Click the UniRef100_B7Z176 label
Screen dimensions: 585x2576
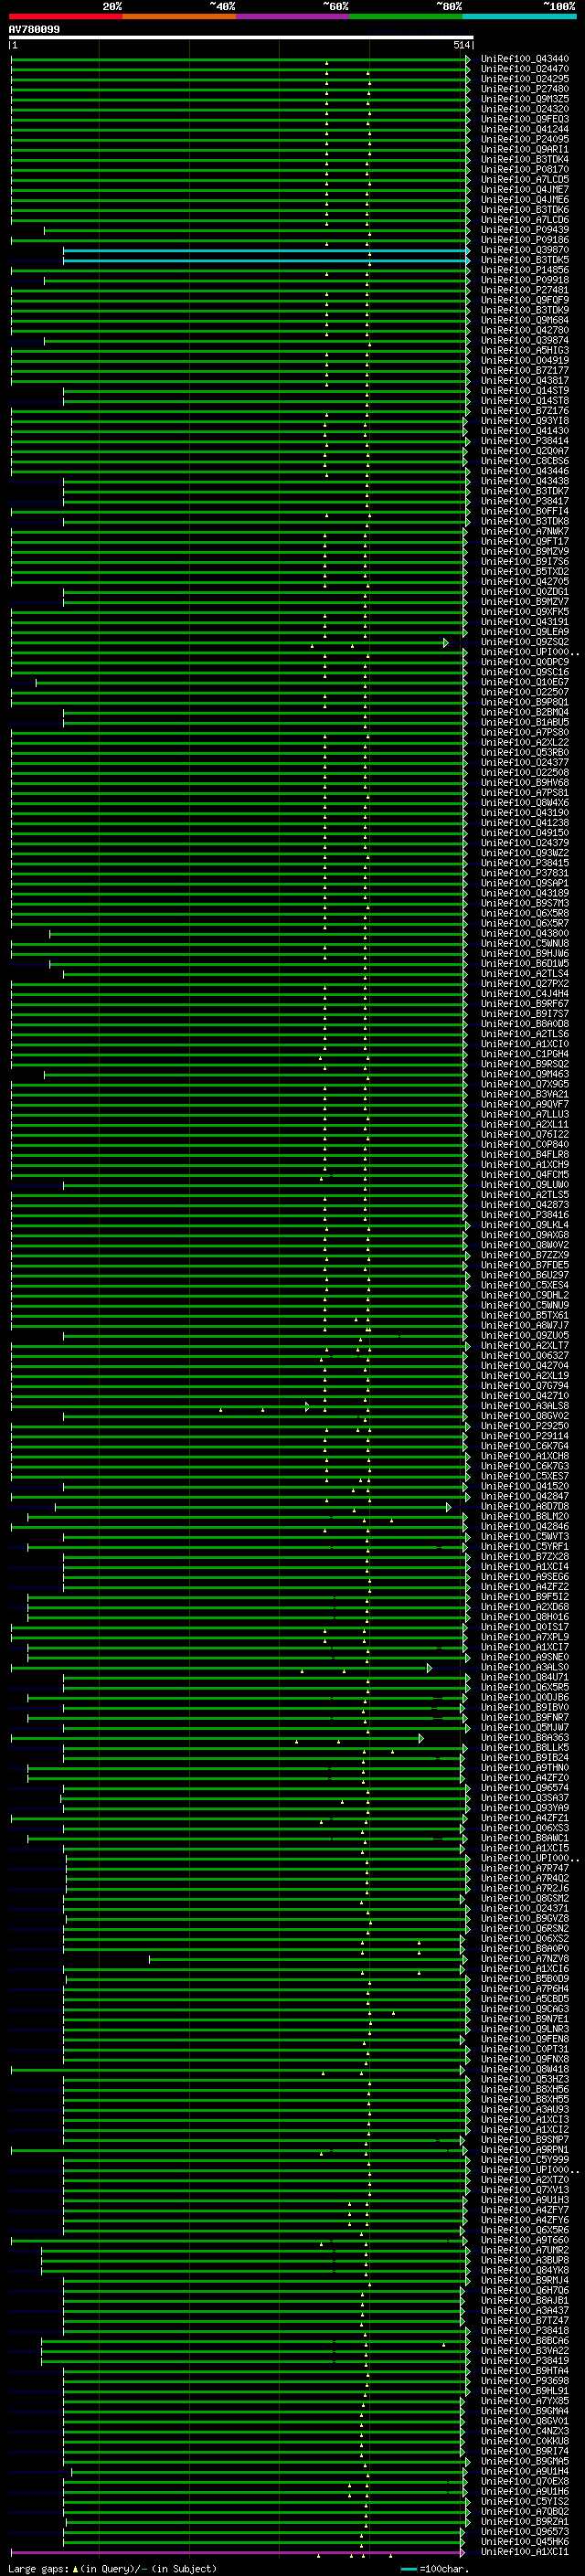click(x=525, y=411)
